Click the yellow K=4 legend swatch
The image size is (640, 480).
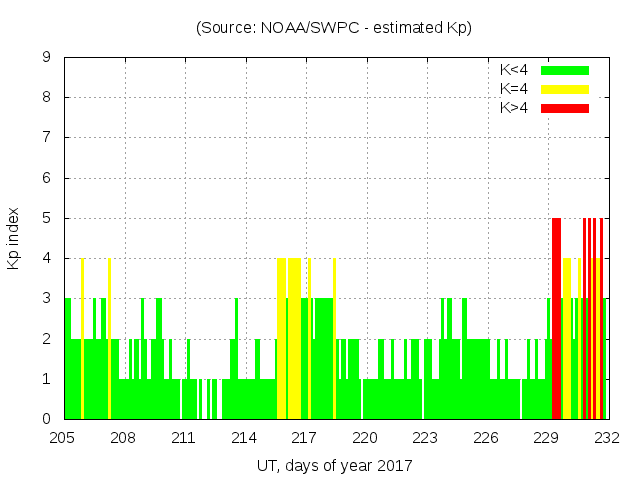click(565, 89)
